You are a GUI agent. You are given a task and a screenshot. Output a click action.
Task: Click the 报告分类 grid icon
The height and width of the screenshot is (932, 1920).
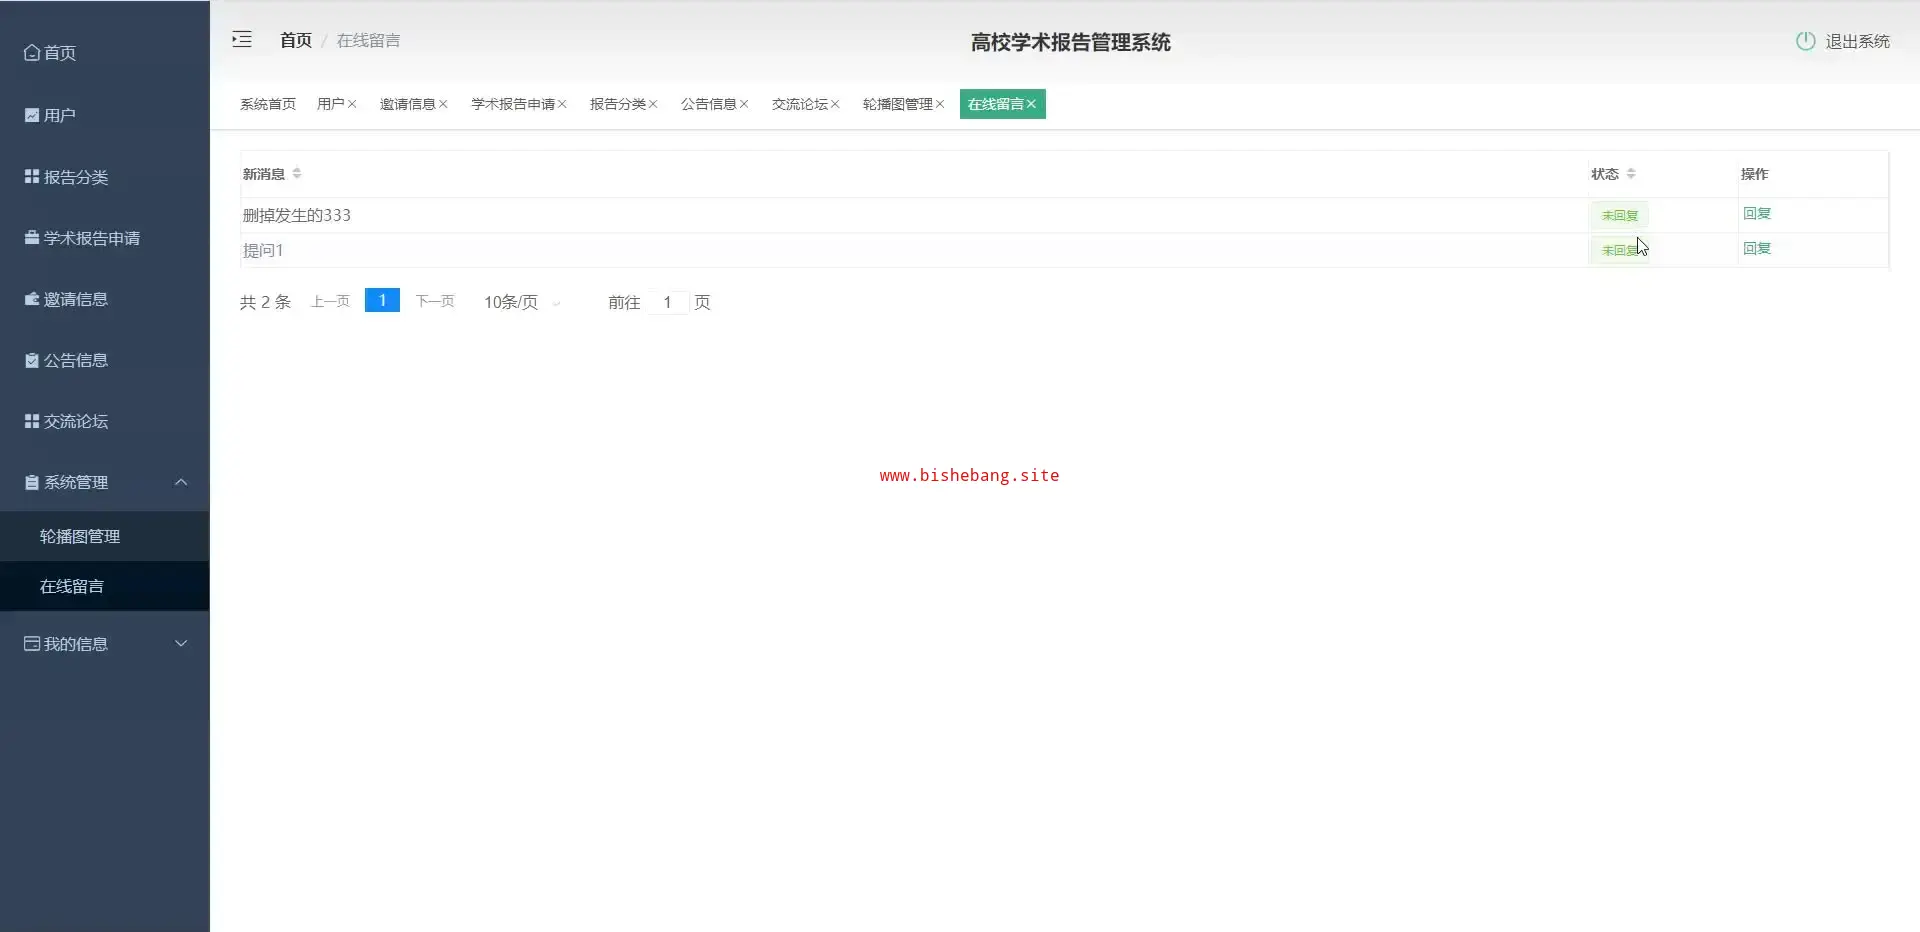coord(32,176)
